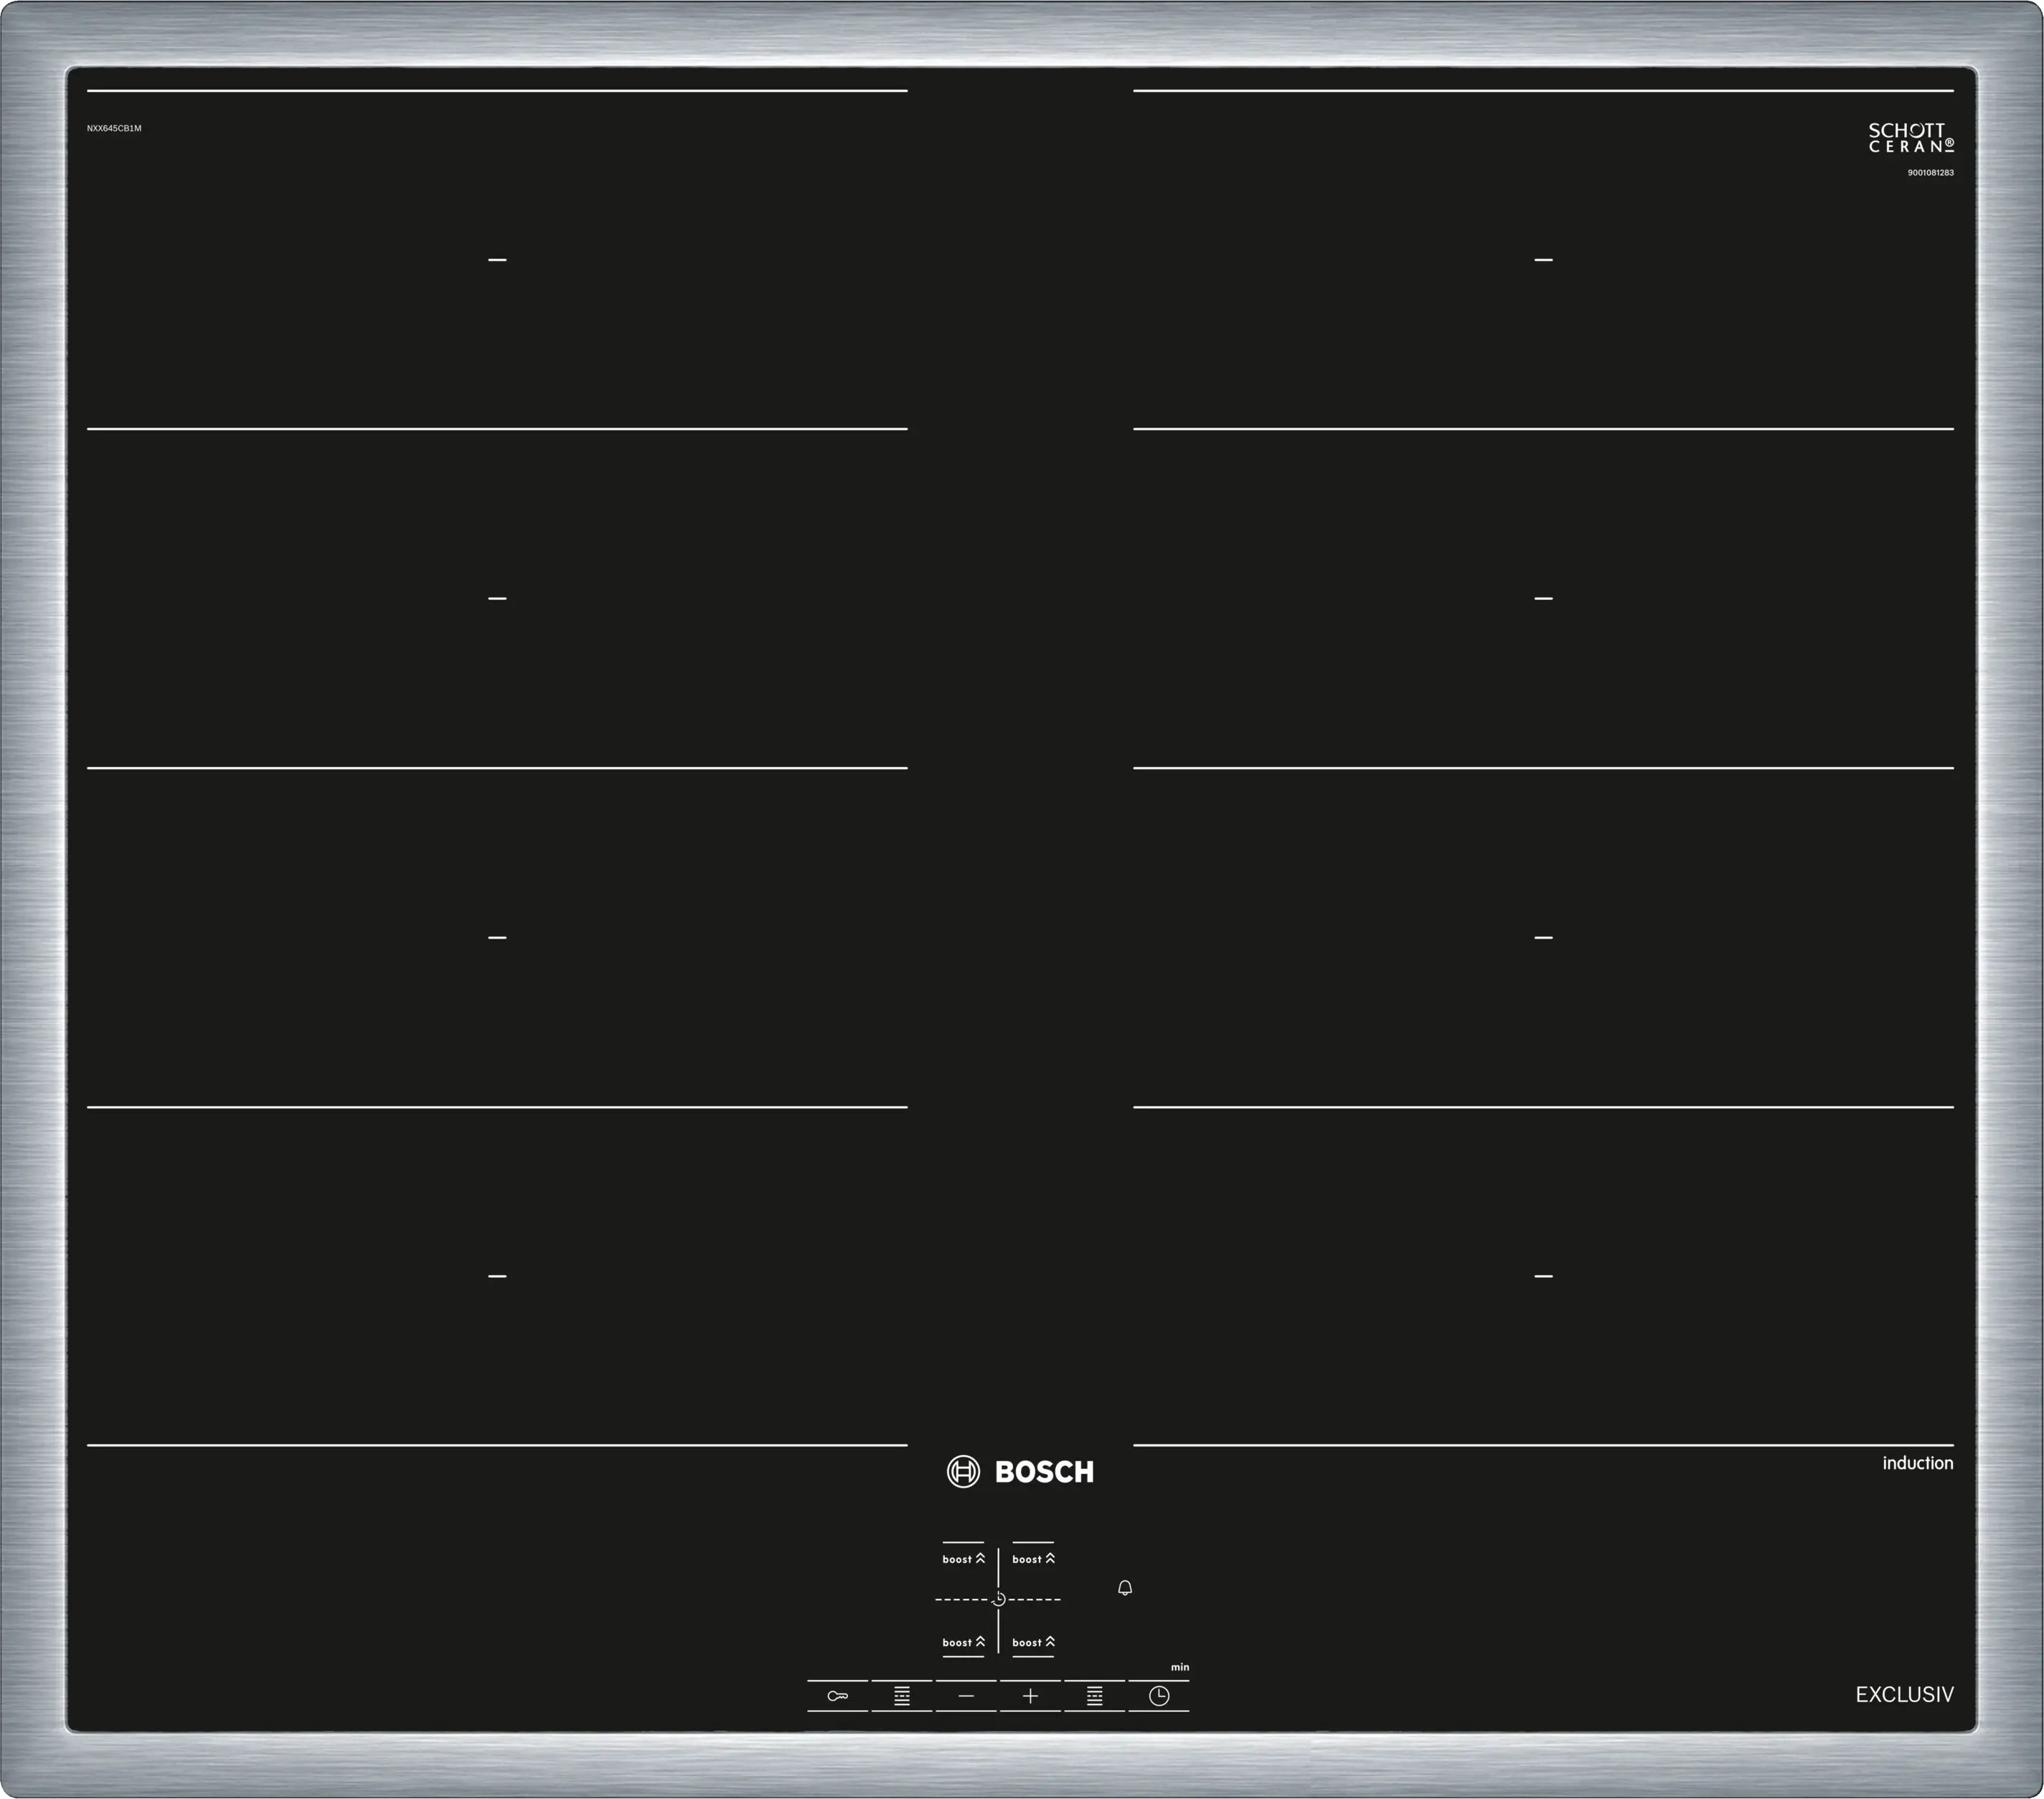Enable boost for the front right zone

coord(1033,1642)
